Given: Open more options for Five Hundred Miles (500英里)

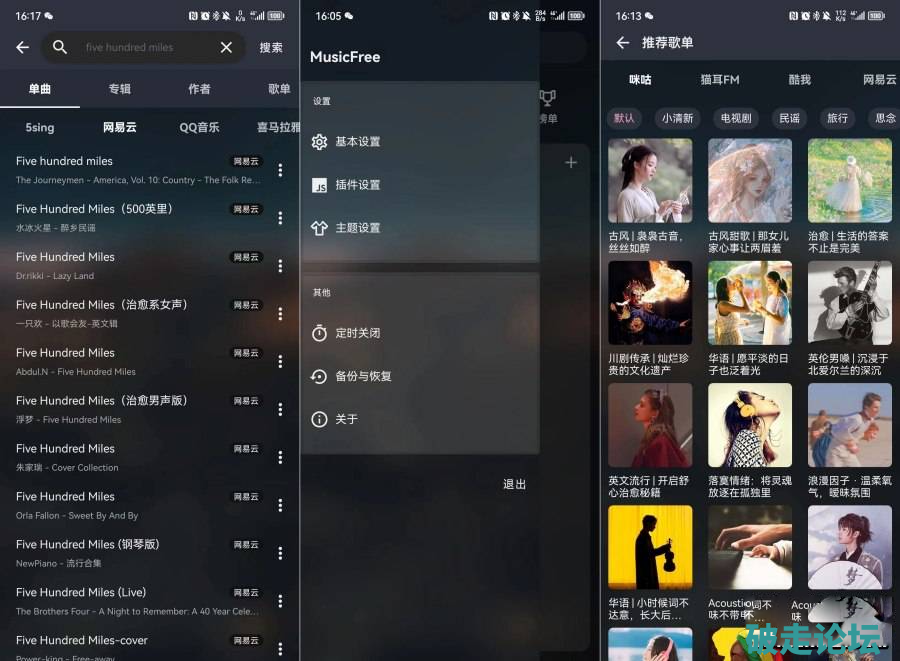Looking at the screenshot, I should (x=280, y=218).
